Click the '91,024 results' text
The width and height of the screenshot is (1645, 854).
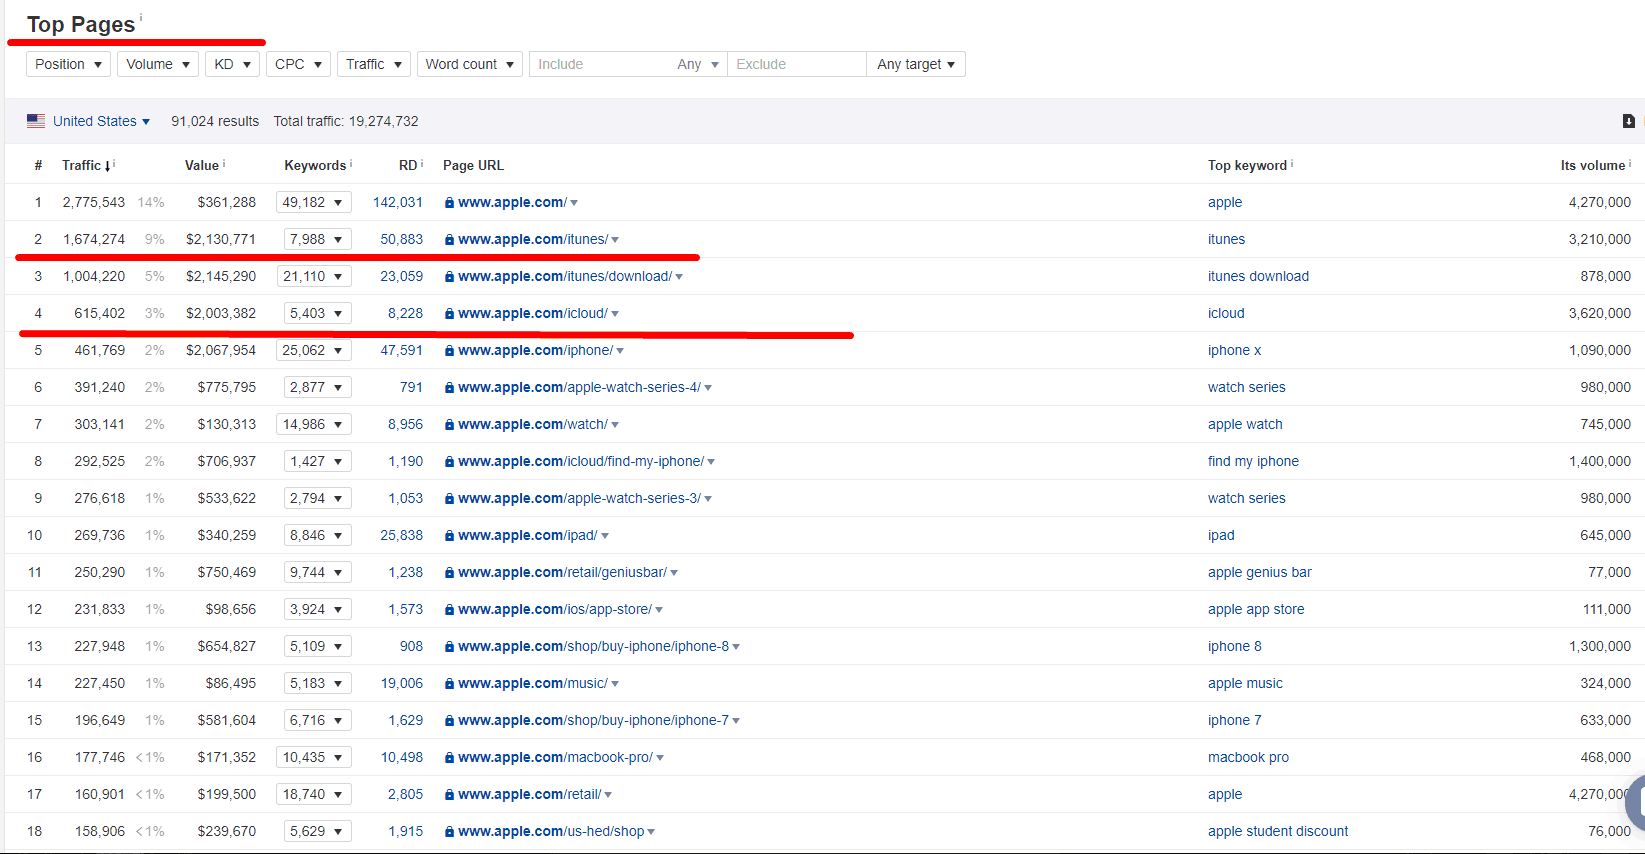(x=215, y=121)
